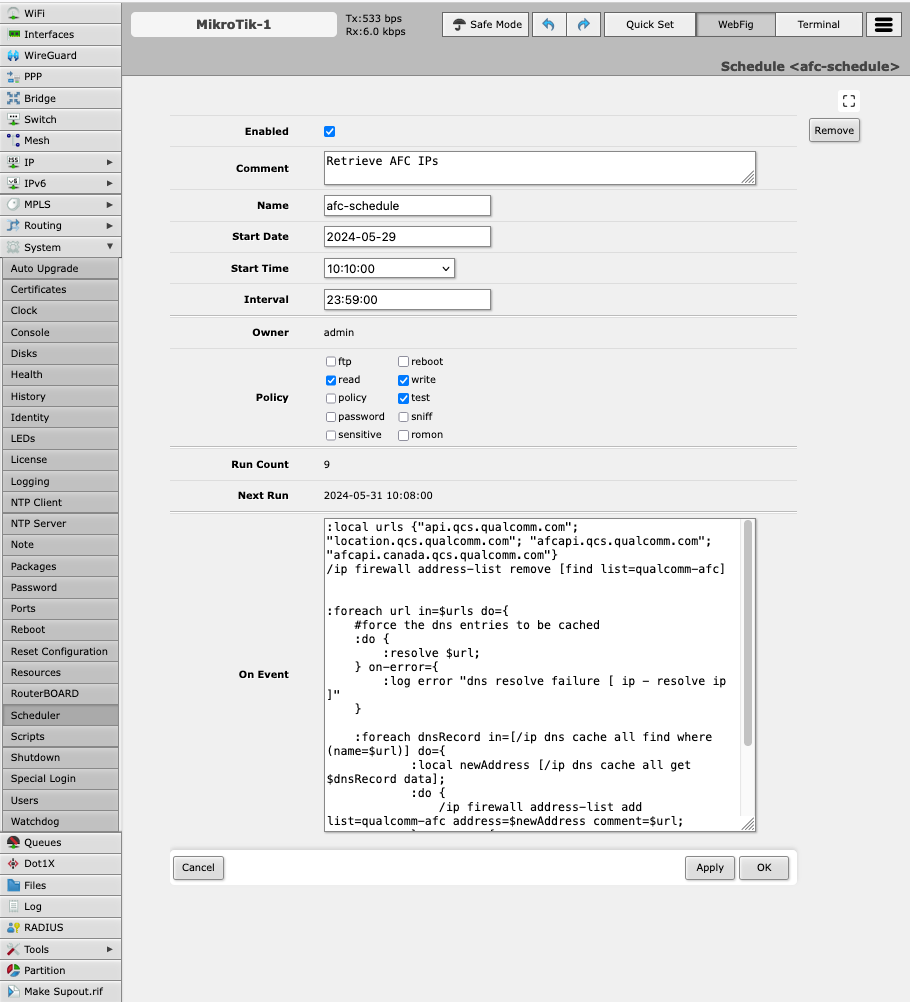
Task: Open Queues in the sidebar
Action: (x=60, y=843)
